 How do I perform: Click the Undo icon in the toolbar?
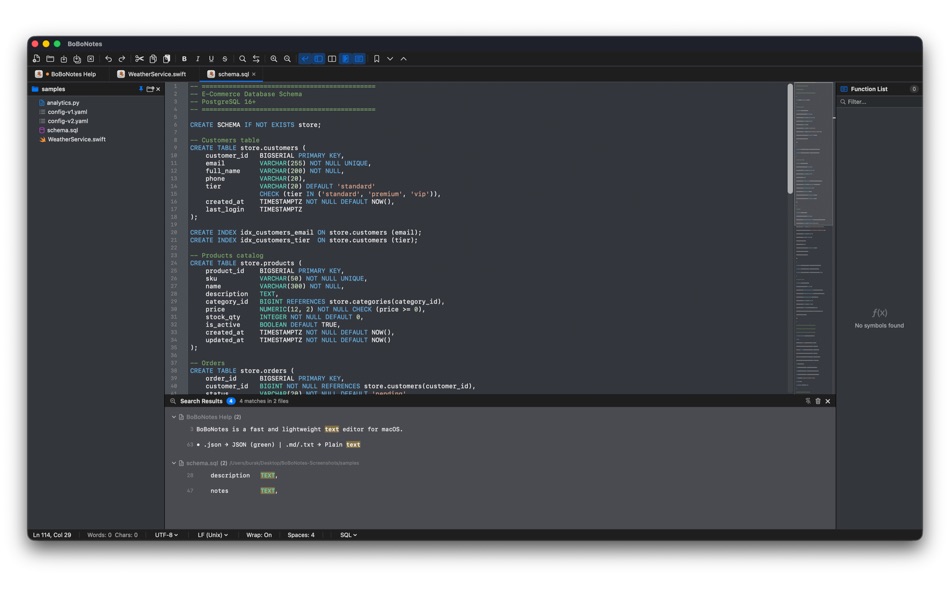click(x=108, y=58)
